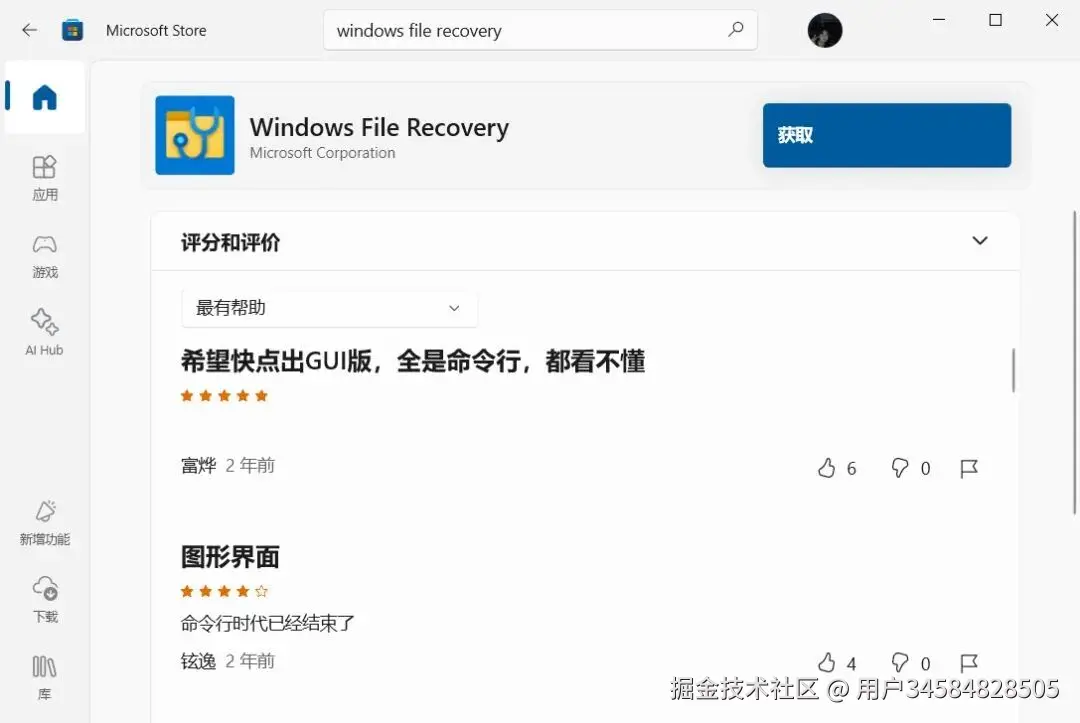Viewport: 1080px width, 723px height.
Task: Click the search magnifier icon
Action: [736, 30]
